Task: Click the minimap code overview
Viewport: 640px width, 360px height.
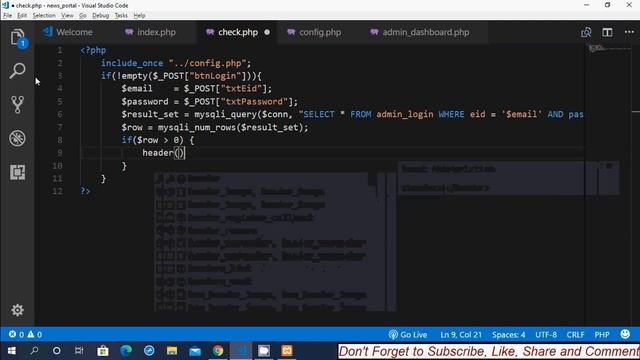Action: coord(608,50)
